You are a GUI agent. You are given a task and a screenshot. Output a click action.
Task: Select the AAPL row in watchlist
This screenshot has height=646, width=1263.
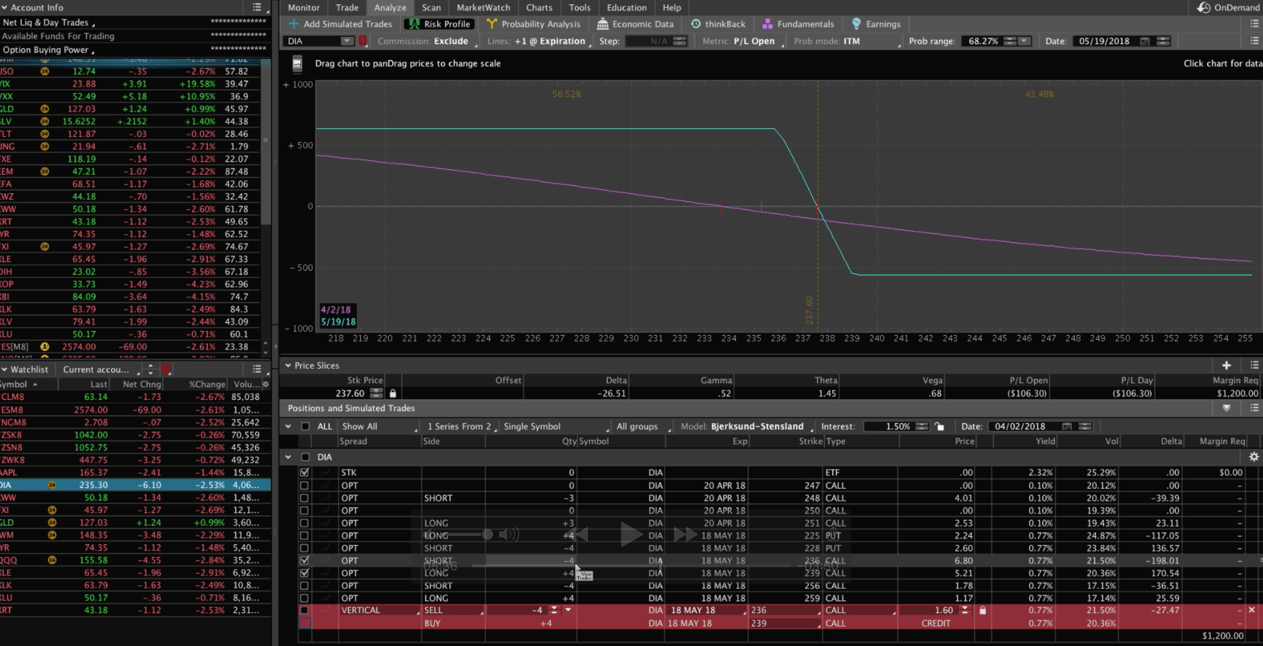click(135, 472)
